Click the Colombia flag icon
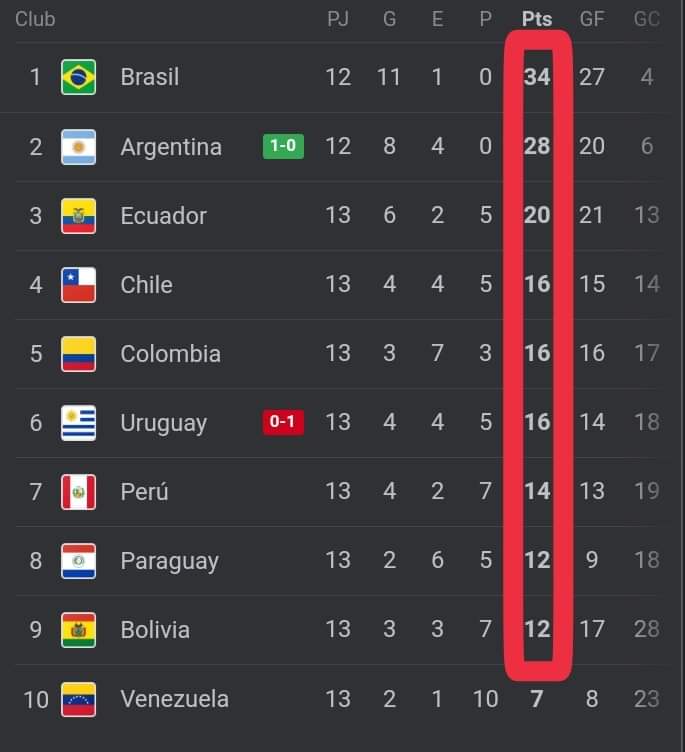 pyautogui.click(x=78, y=354)
